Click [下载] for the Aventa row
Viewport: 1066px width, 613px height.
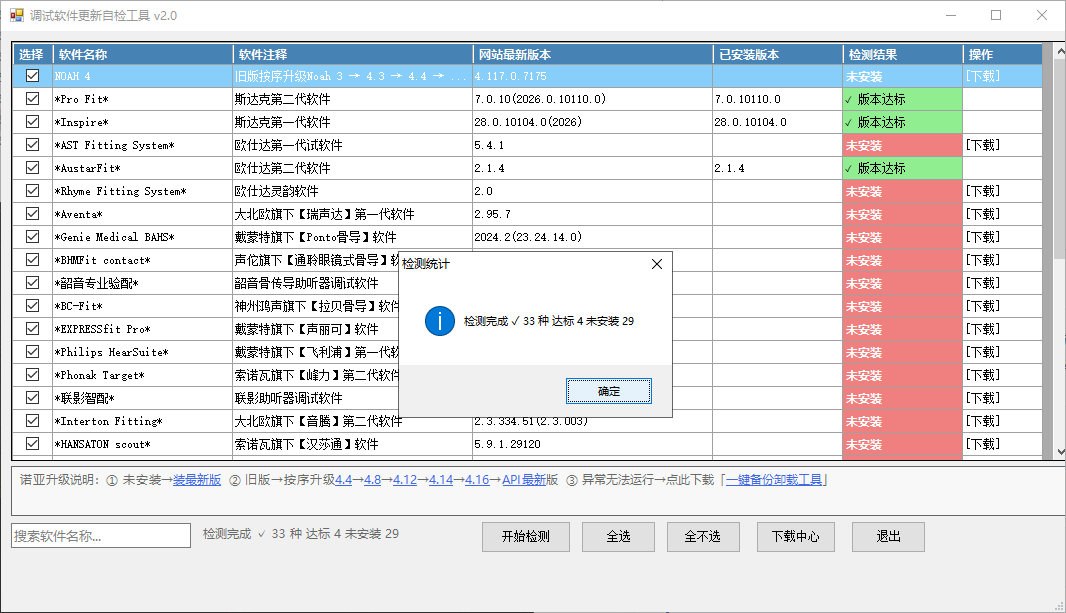[982, 214]
